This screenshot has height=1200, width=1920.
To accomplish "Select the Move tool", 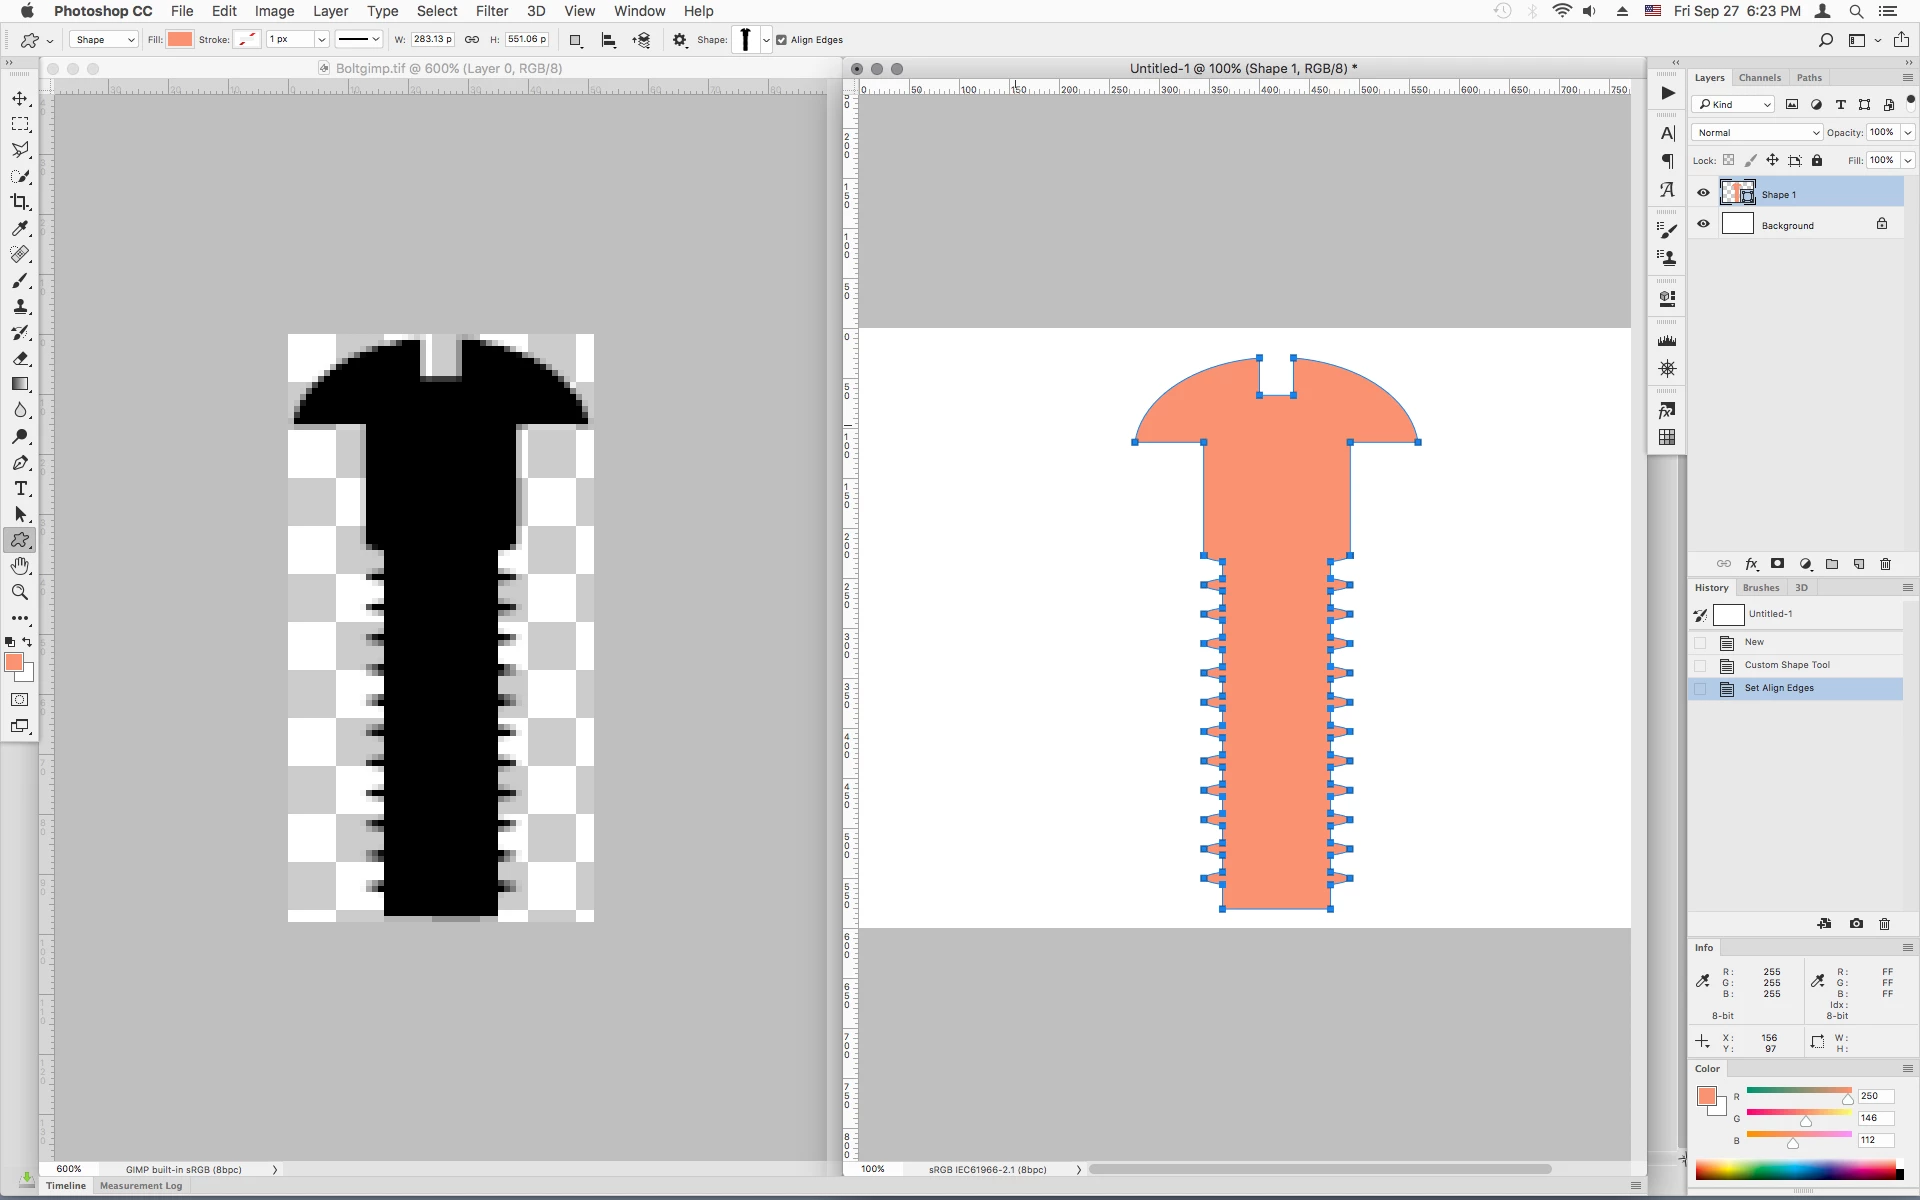I will [20, 99].
